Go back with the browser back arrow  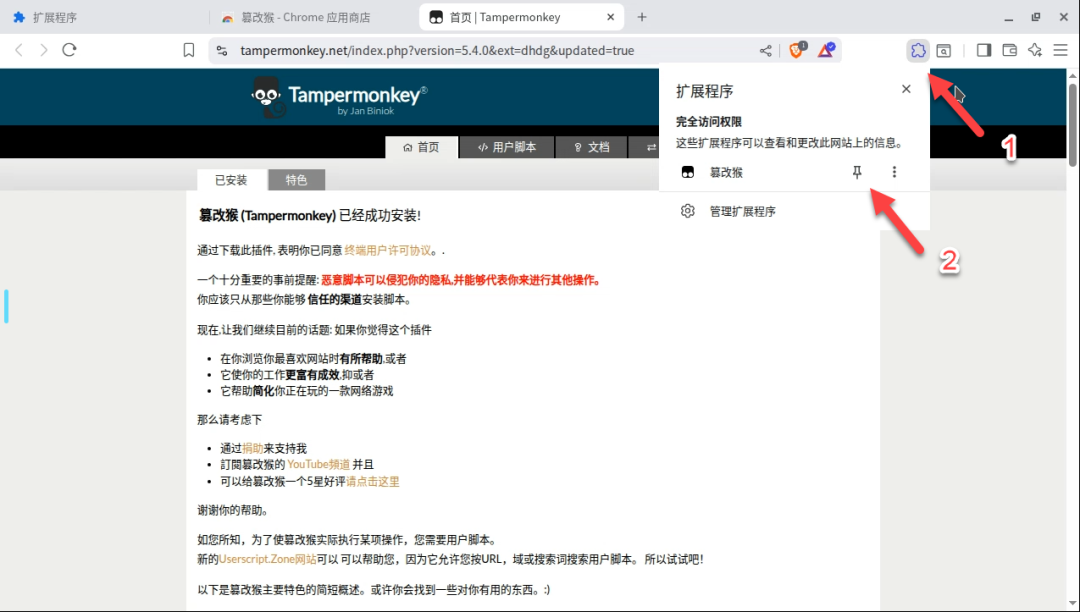coord(19,50)
